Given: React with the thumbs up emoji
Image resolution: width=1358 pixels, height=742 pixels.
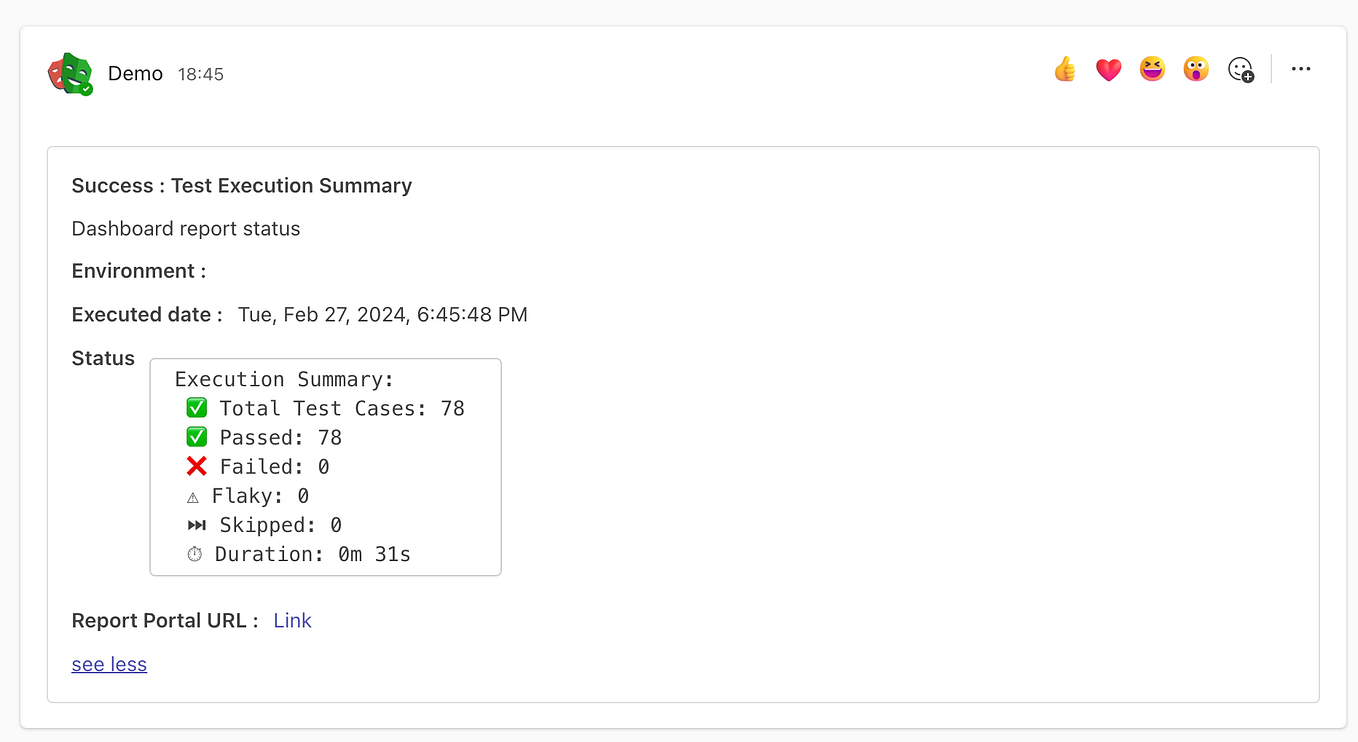Looking at the screenshot, I should 1065,69.
